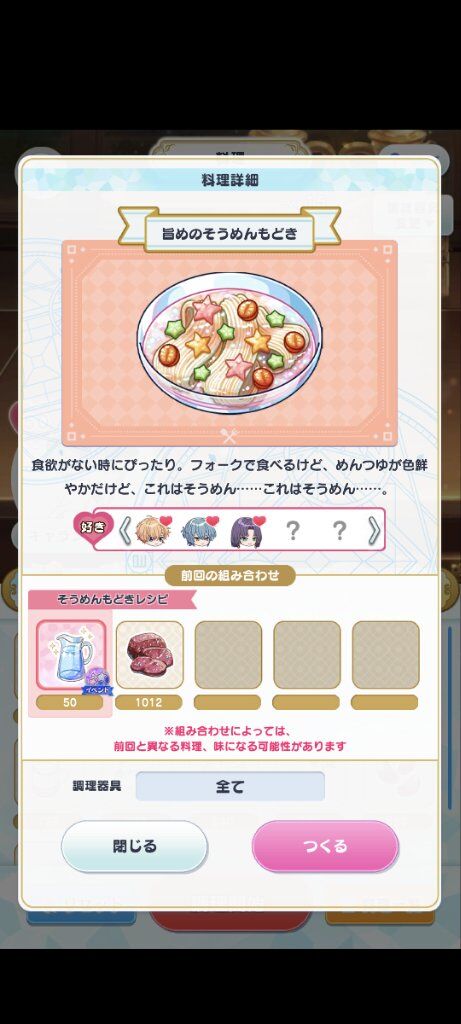
Task: Select the blond-haired character face icon
Action: tap(151, 530)
